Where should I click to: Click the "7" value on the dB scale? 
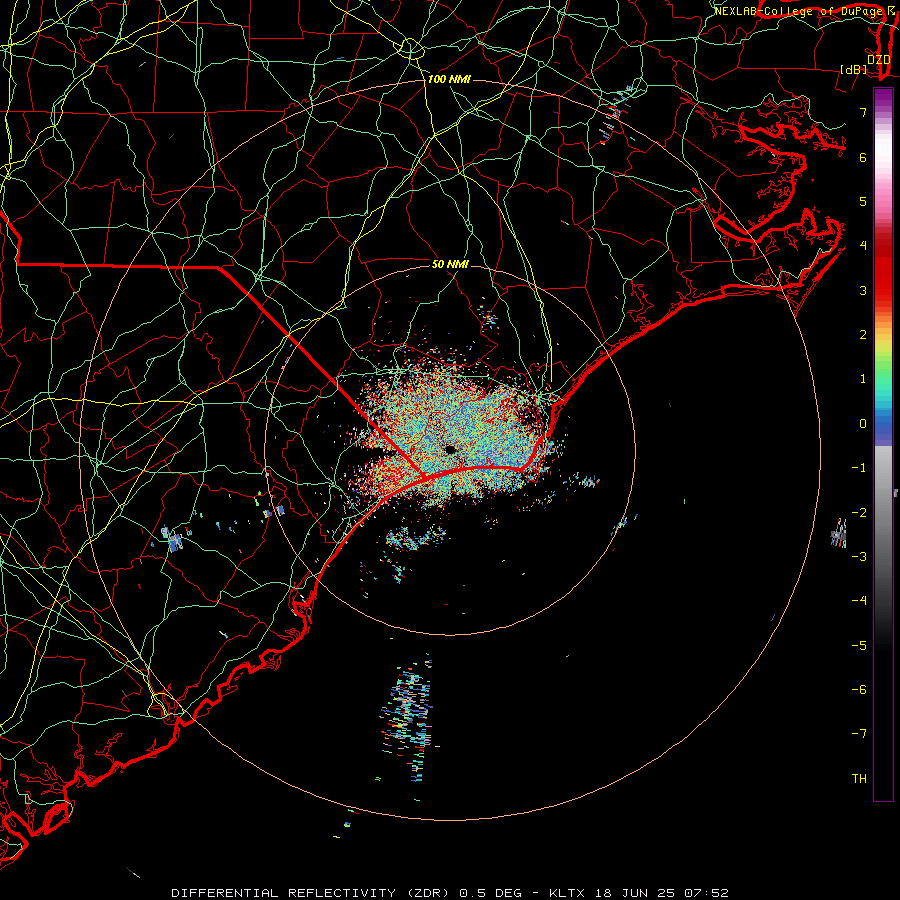coord(863,112)
